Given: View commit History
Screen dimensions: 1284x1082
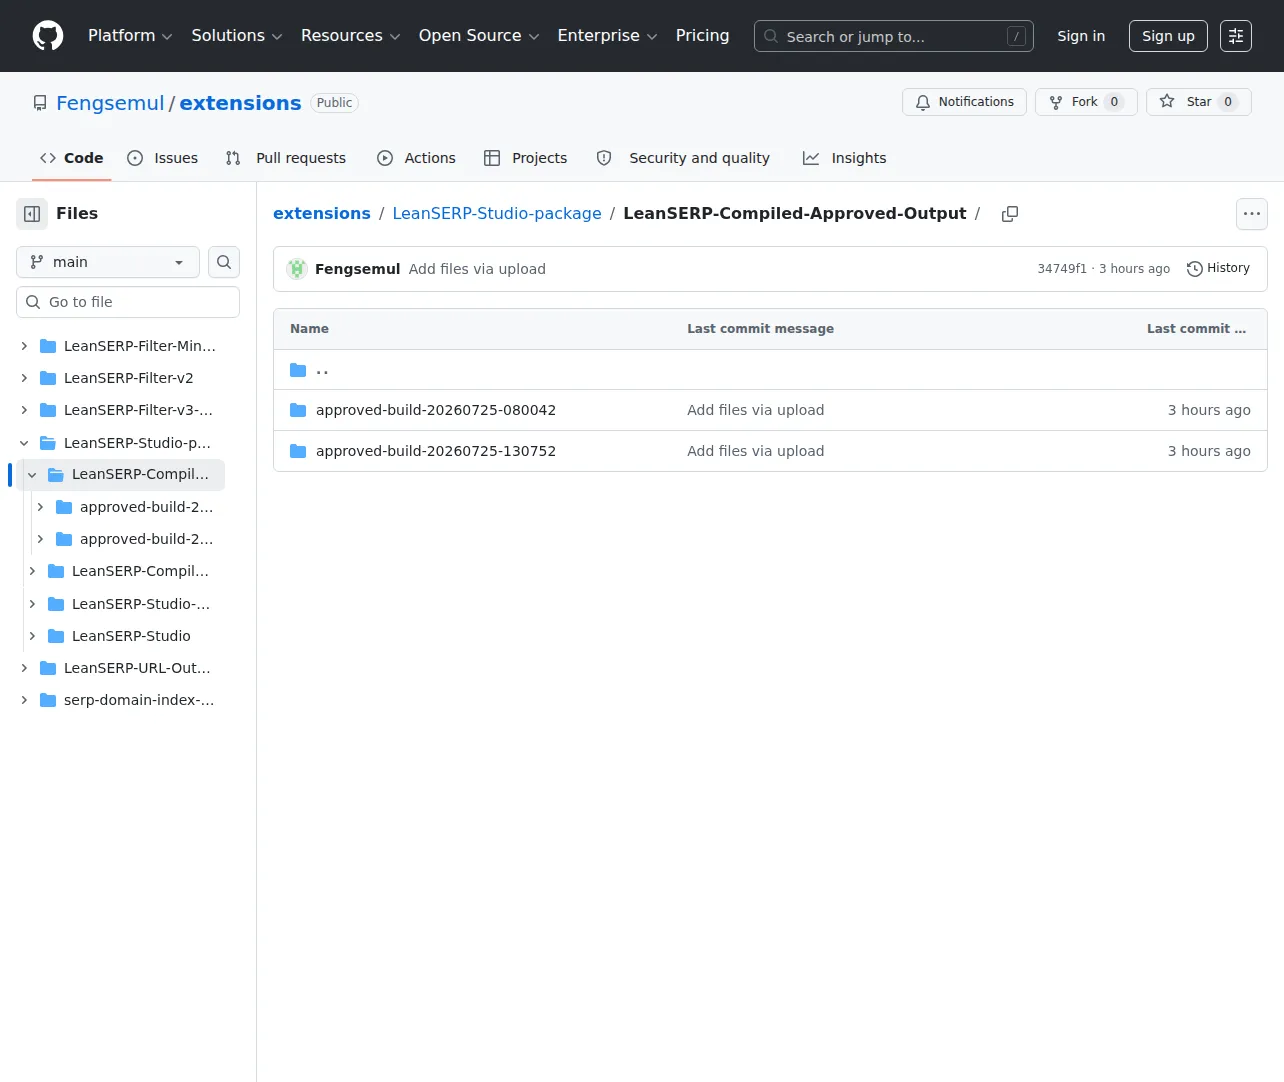Looking at the screenshot, I should coord(1219,269).
